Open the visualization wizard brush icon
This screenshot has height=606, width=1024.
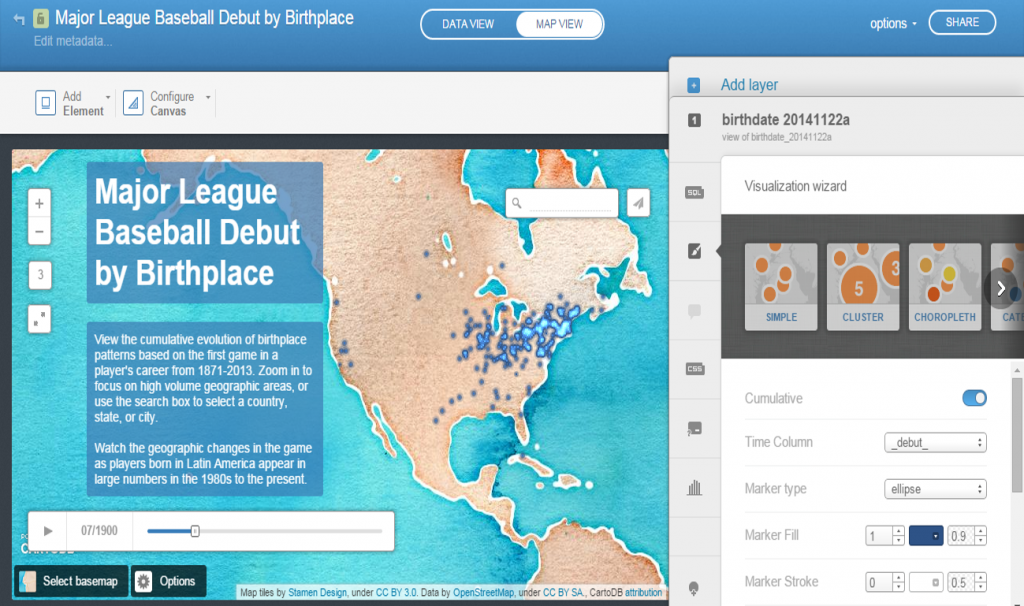tap(694, 251)
